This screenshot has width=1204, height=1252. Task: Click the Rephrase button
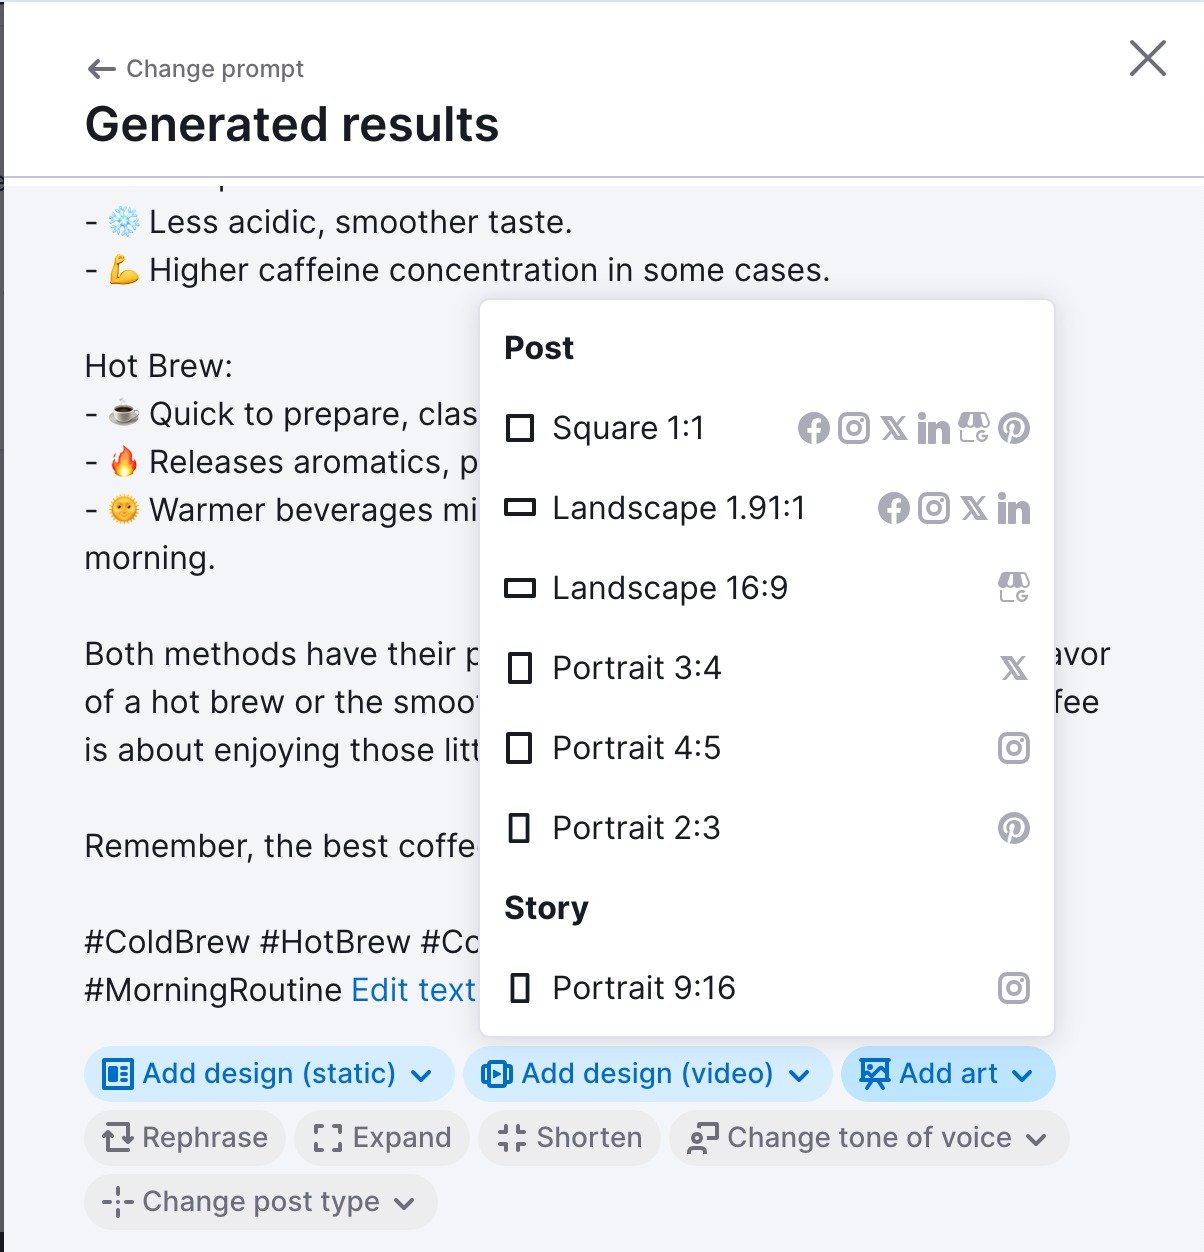point(183,1138)
